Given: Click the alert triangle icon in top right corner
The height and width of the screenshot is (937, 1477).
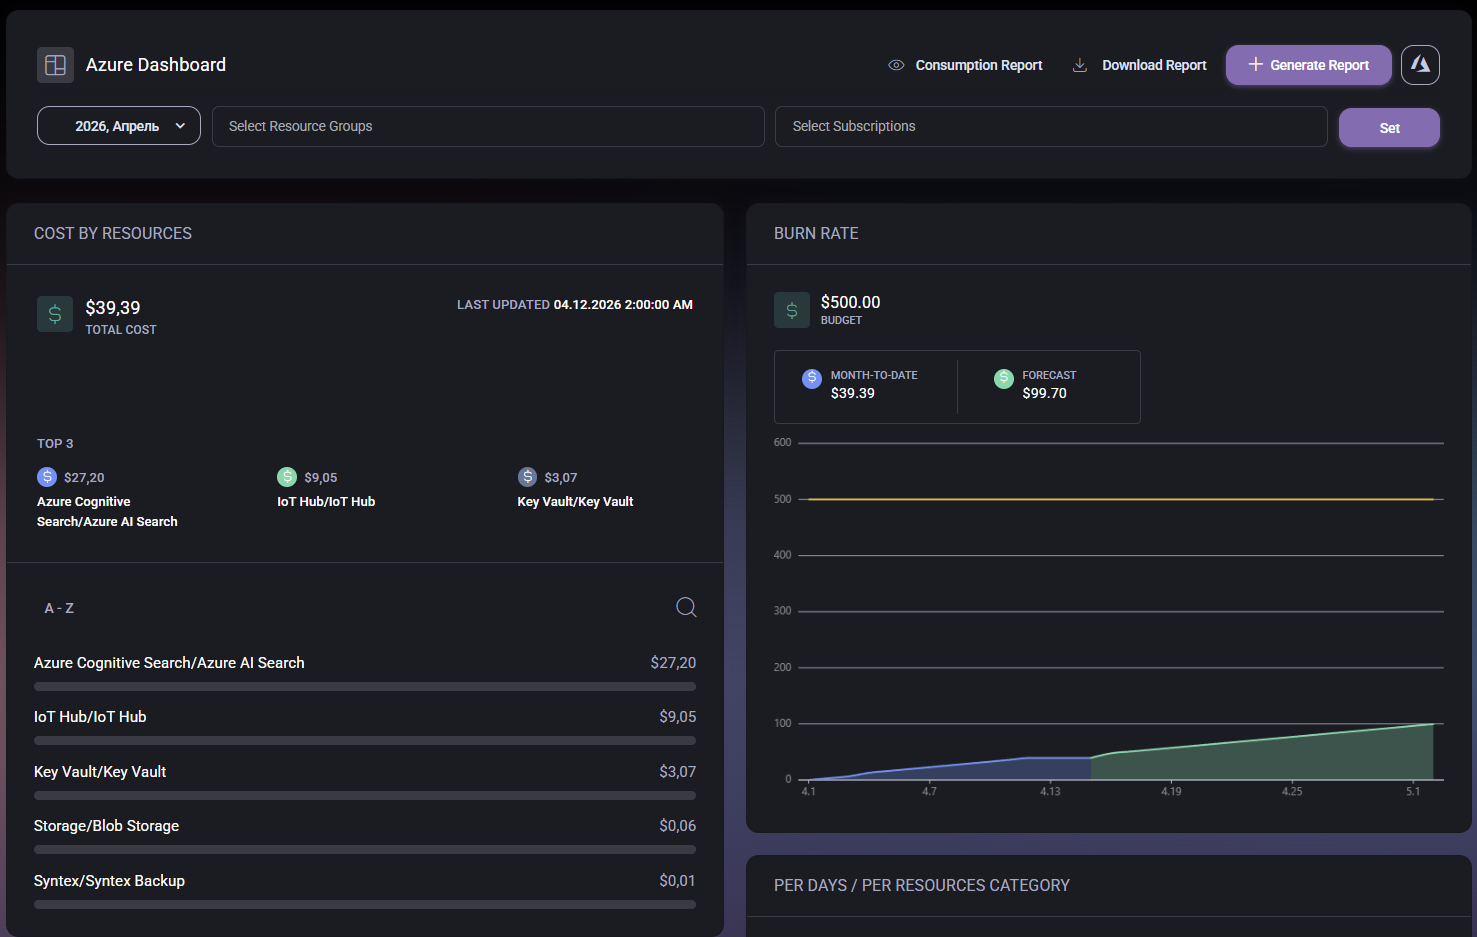Looking at the screenshot, I should (1420, 64).
